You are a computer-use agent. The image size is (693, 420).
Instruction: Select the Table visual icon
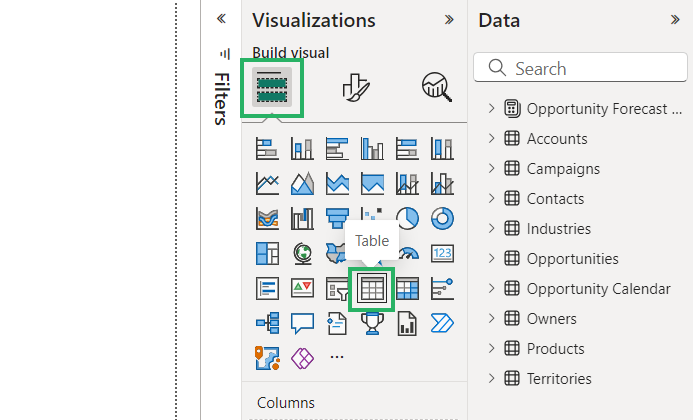pos(372,289)
